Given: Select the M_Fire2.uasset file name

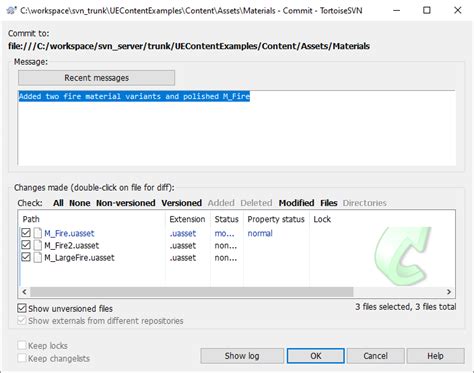Looking at the screenshot, I should pyautogui.click(x=72, y=246).
